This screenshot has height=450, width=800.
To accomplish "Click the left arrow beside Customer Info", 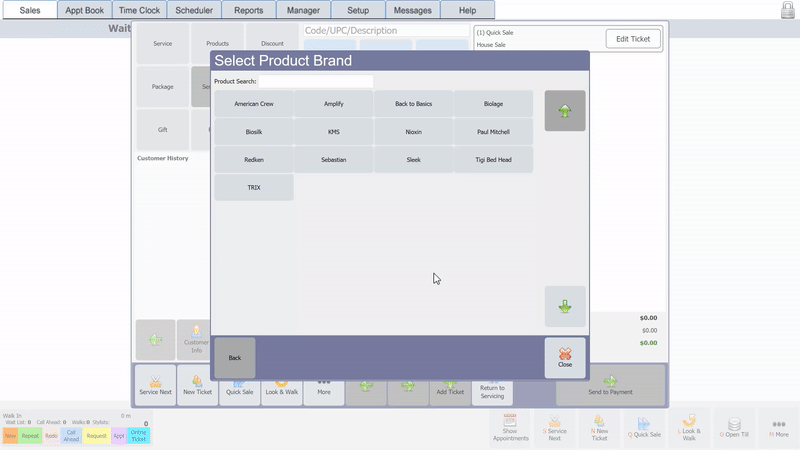I will 156,340.
